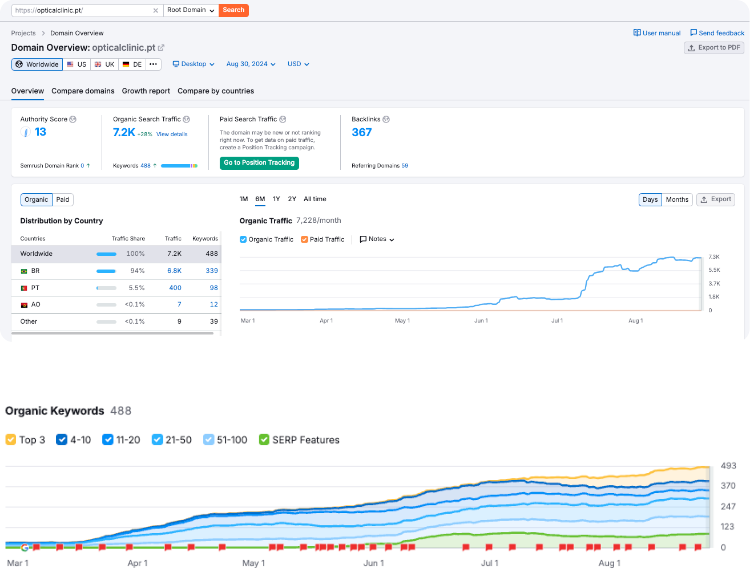The width and height of the screenshot is (750, 580).
Task: Select UK database button
Action: [104, 65]
